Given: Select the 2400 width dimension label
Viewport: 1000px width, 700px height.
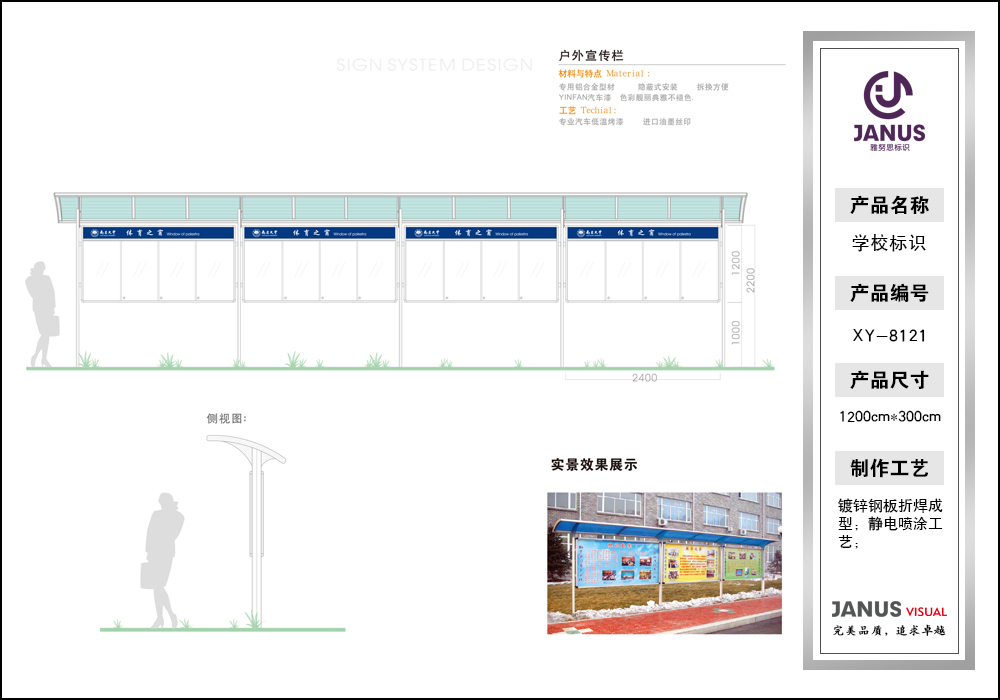Looking at the screenshot, I should pyautogui.click(x=644, y=378).
